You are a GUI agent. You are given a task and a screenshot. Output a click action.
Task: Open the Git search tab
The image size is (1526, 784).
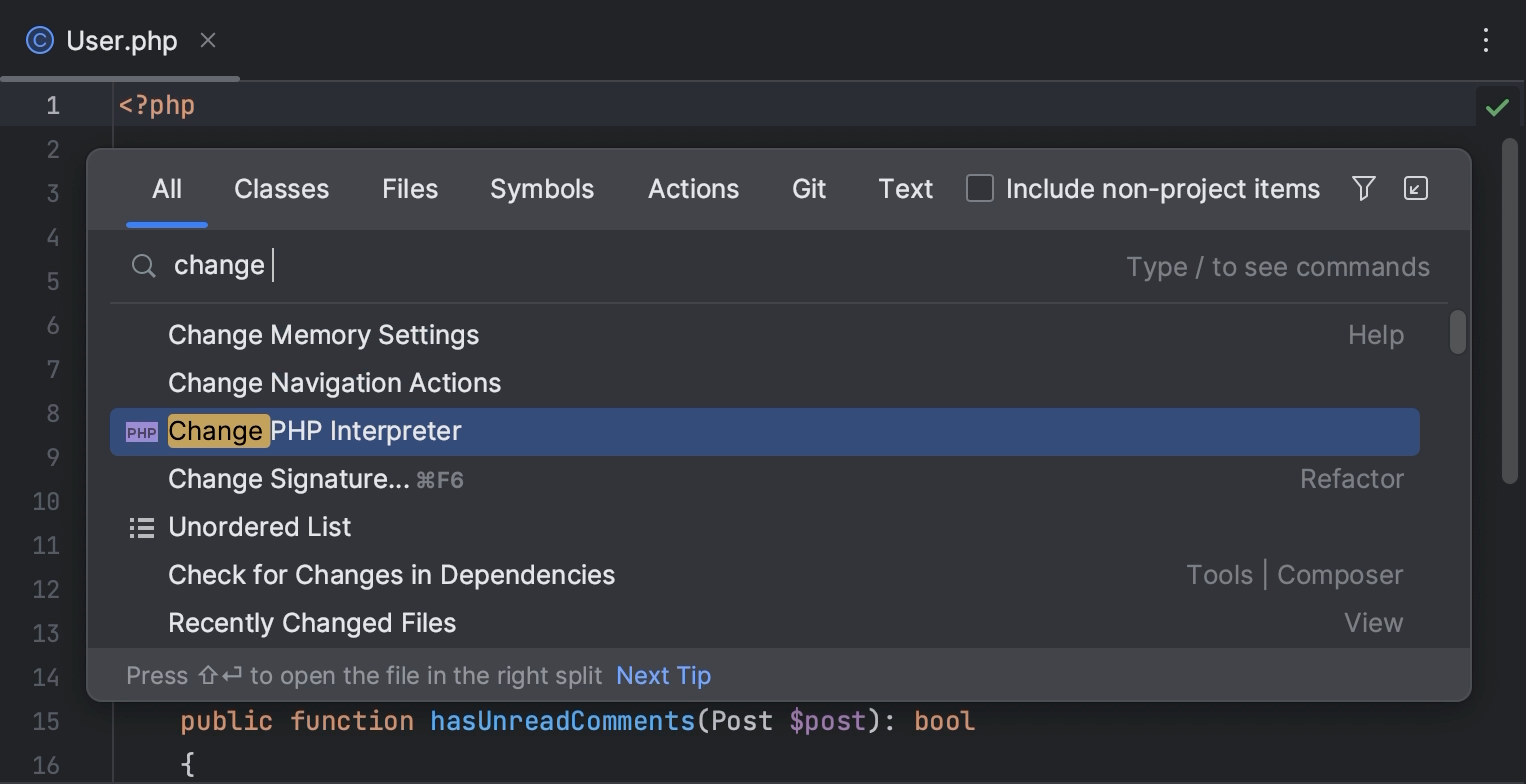[808, 189]
